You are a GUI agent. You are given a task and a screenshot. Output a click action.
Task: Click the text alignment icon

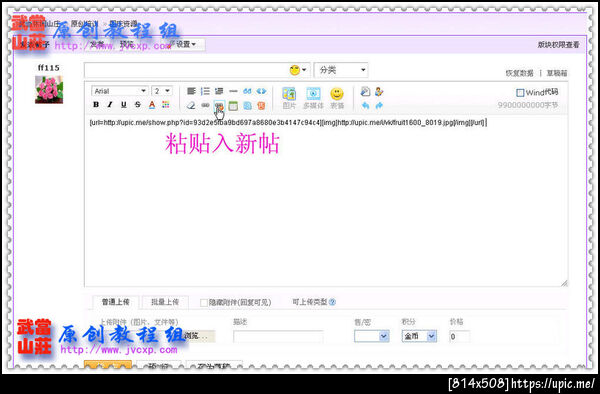[191, 91]
